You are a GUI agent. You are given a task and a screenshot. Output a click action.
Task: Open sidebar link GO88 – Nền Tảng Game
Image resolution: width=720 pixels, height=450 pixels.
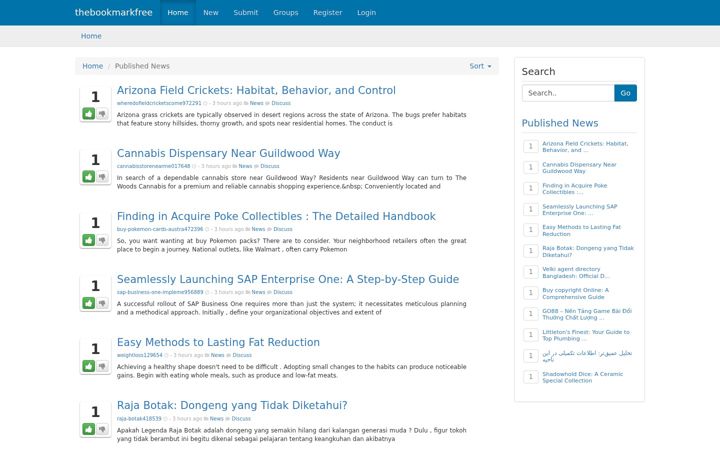pyautogui.click(x=587, y=314)
